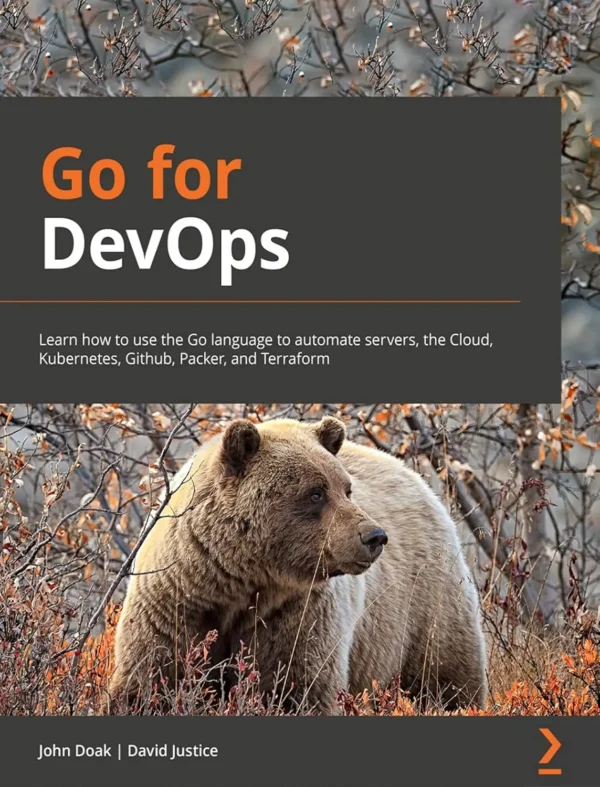Click the subtitle starting "Learn how to use the Go language"

click(x=266, y=349)
